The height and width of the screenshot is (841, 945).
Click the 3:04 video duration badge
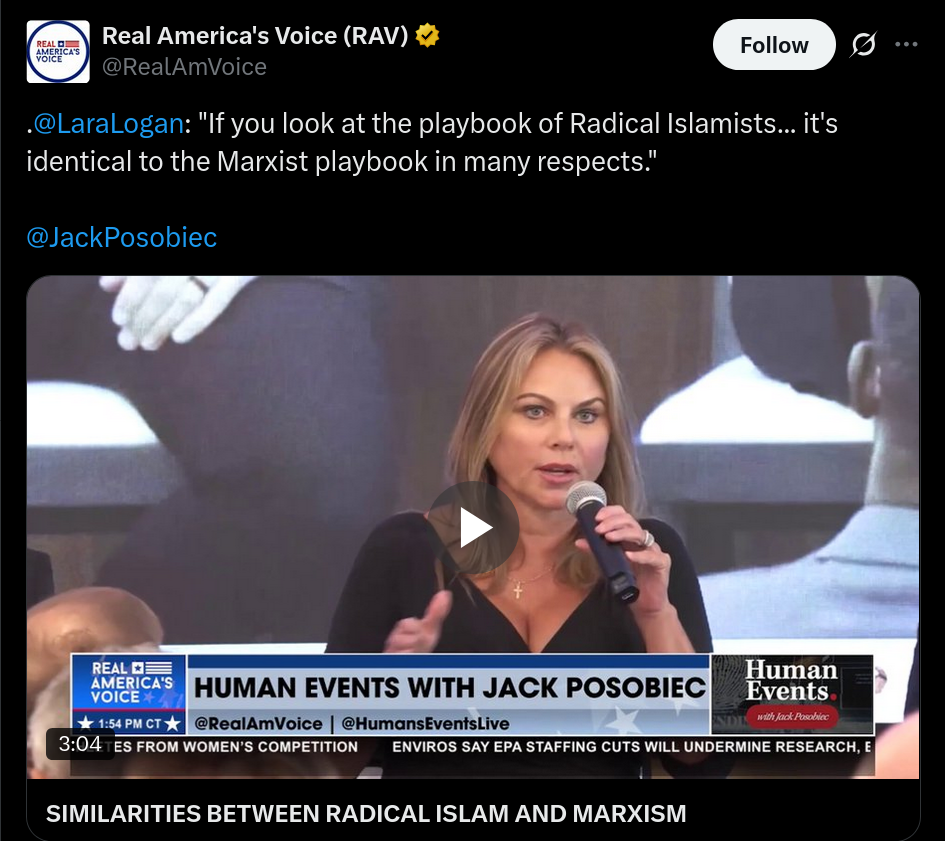80,744
